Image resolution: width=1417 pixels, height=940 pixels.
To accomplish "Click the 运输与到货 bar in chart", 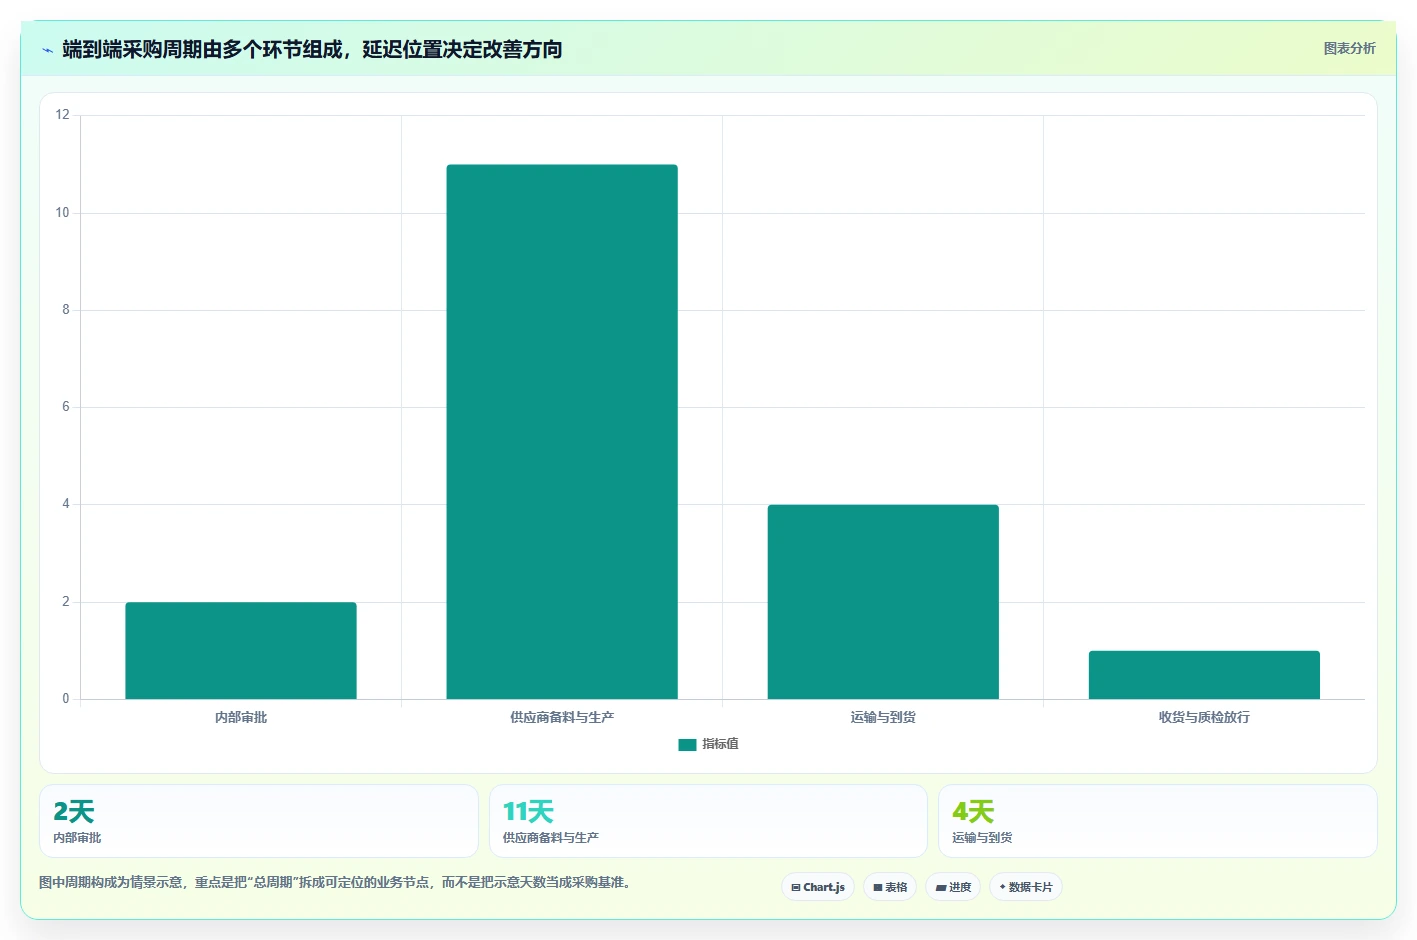I will 883,602.
